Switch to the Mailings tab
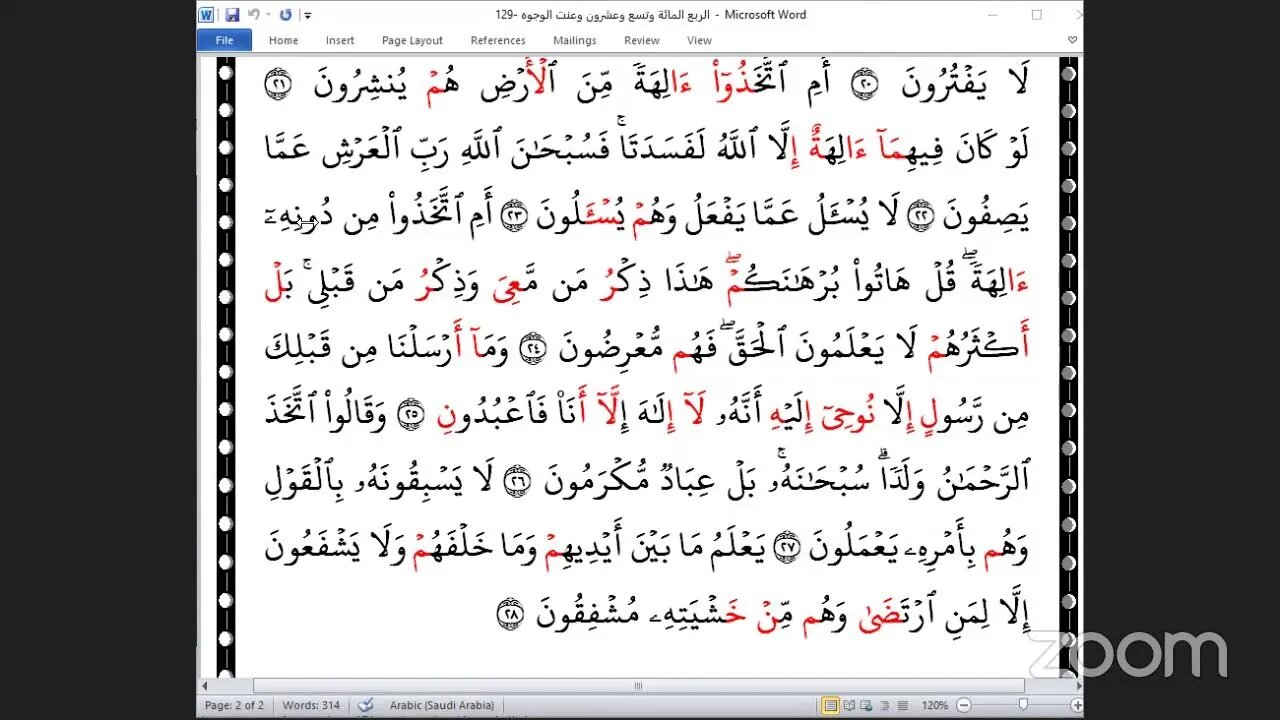This screenshot has height=720, width=1280. (x=575, y=40)
